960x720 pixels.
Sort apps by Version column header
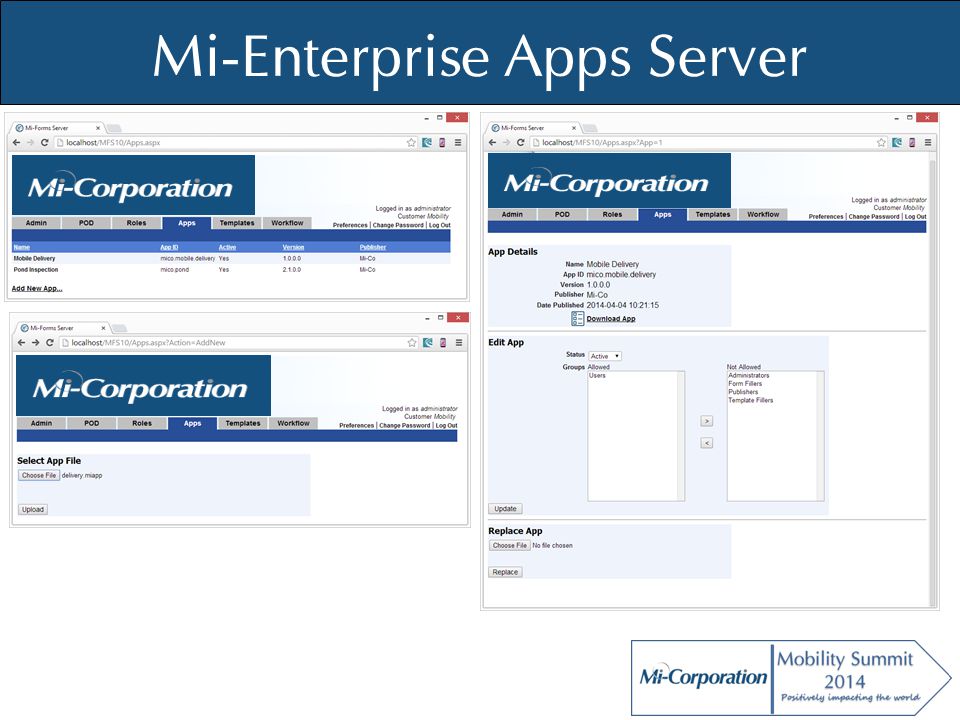tap(293, 247)
